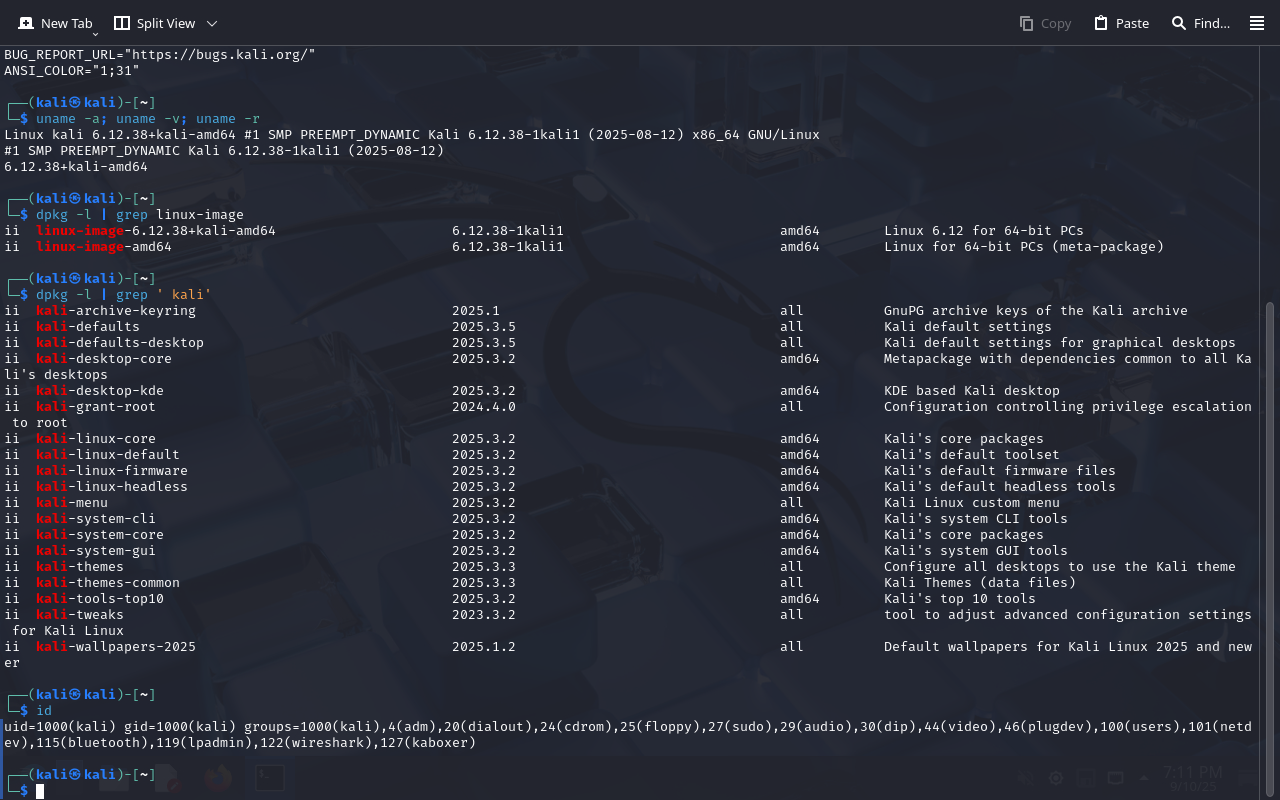The height and width of the screenshot is (800, 1280).
Task: Click 'GnuPG archive keys of the Kali archive'
Action: coord(1036,311)
